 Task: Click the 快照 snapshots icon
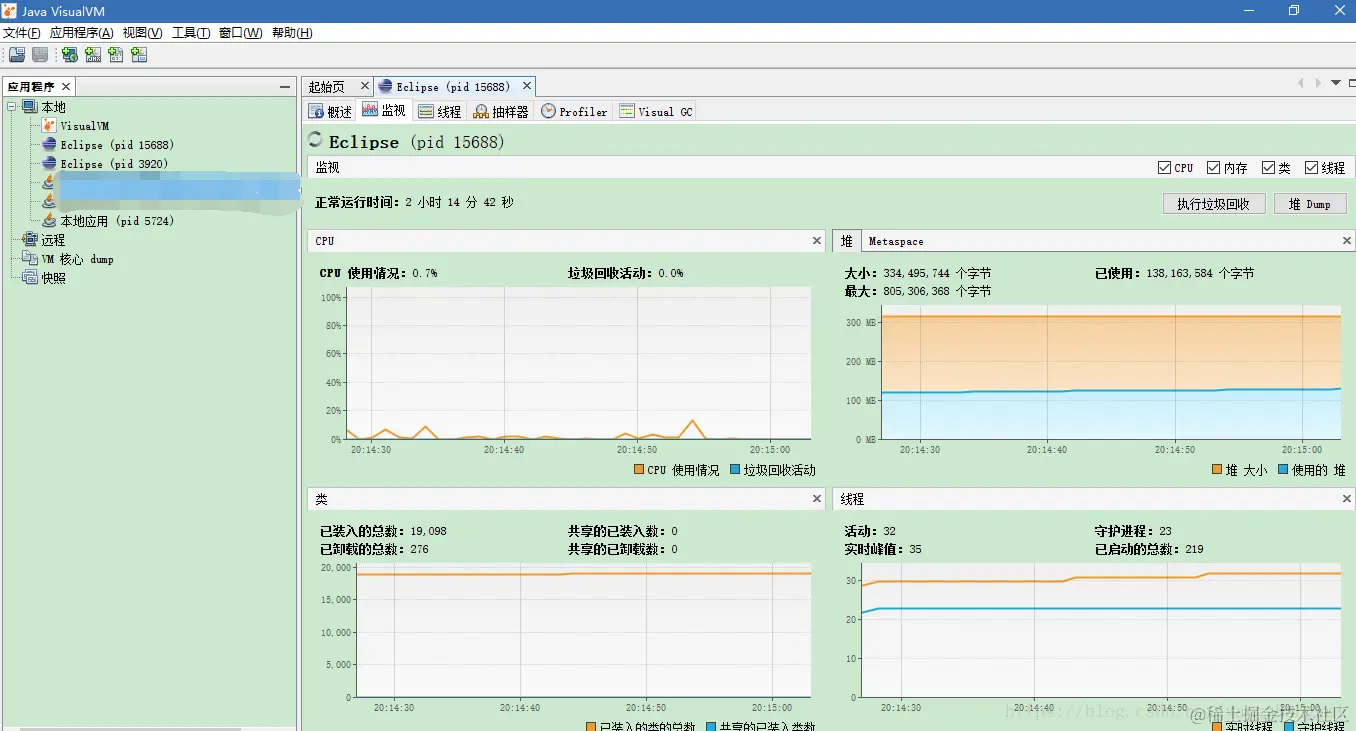[x=30, y=278]
